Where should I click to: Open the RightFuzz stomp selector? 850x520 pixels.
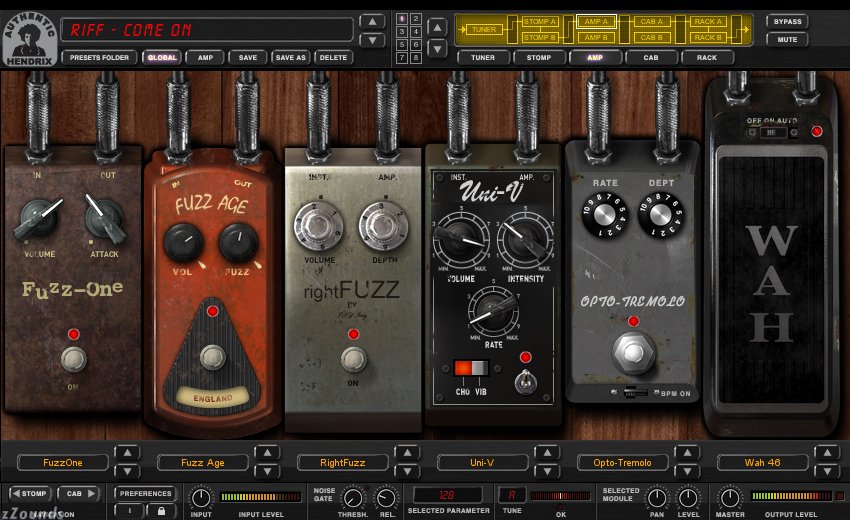(x=343, y=463)
